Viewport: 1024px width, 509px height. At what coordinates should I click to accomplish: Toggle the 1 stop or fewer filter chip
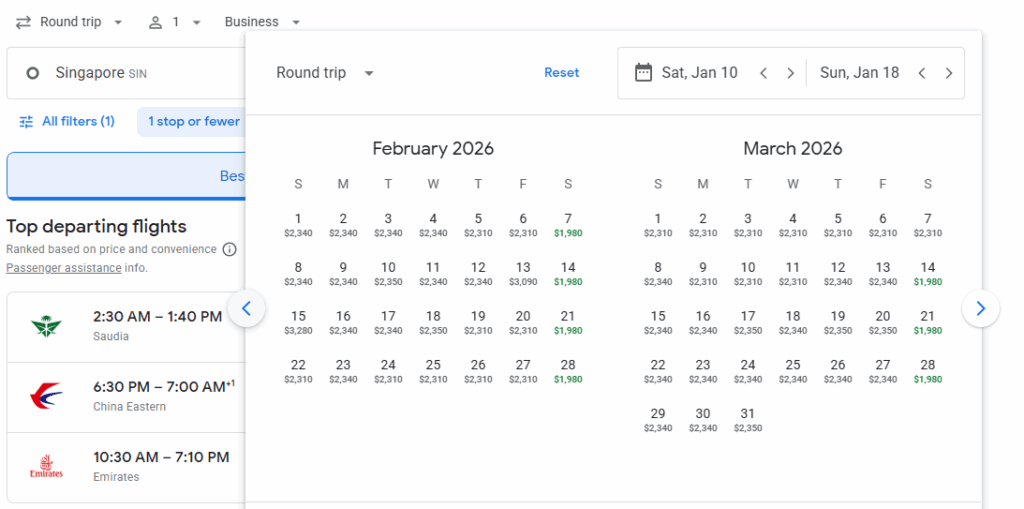coord(194,122)
